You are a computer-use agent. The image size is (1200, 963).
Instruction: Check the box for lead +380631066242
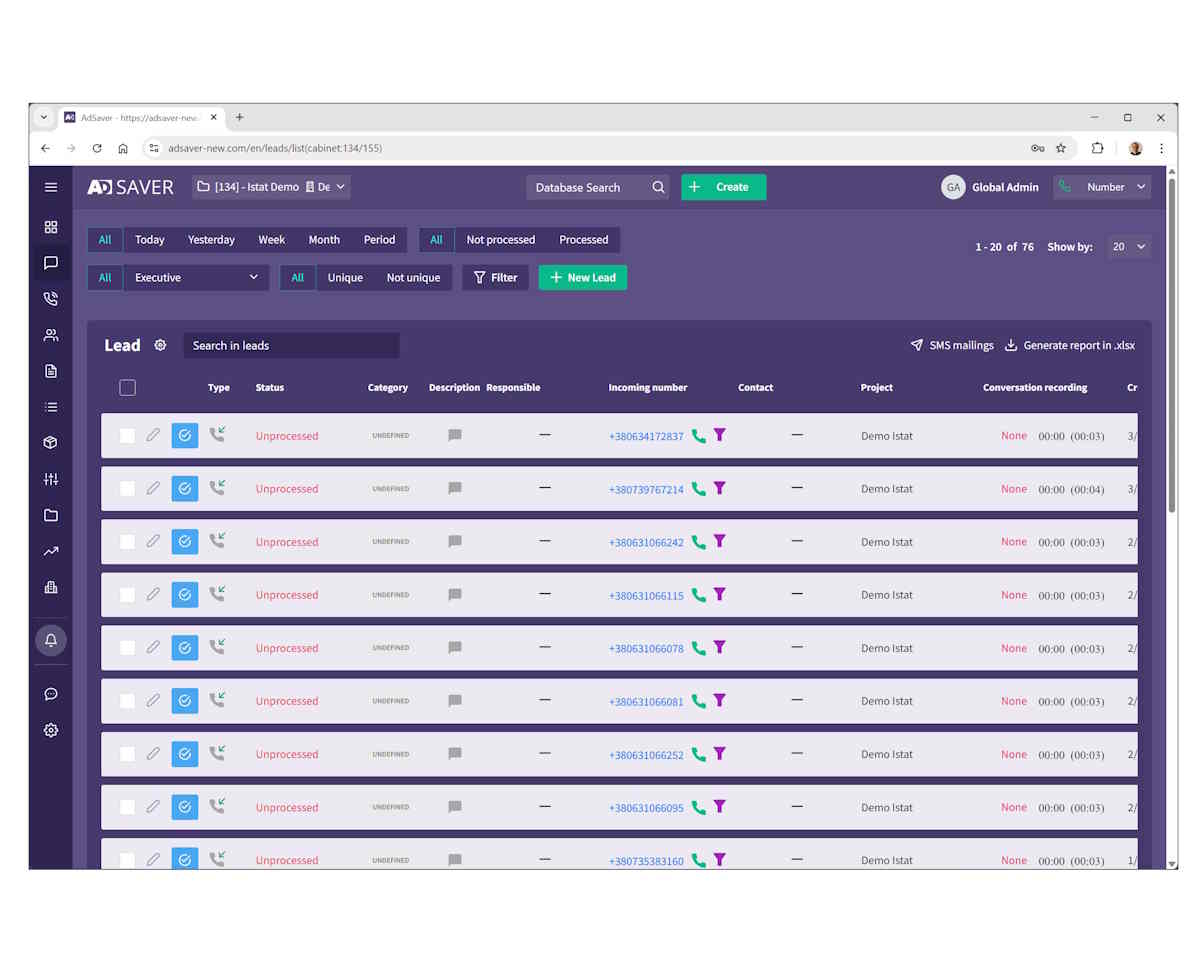(x=127, y=541)
